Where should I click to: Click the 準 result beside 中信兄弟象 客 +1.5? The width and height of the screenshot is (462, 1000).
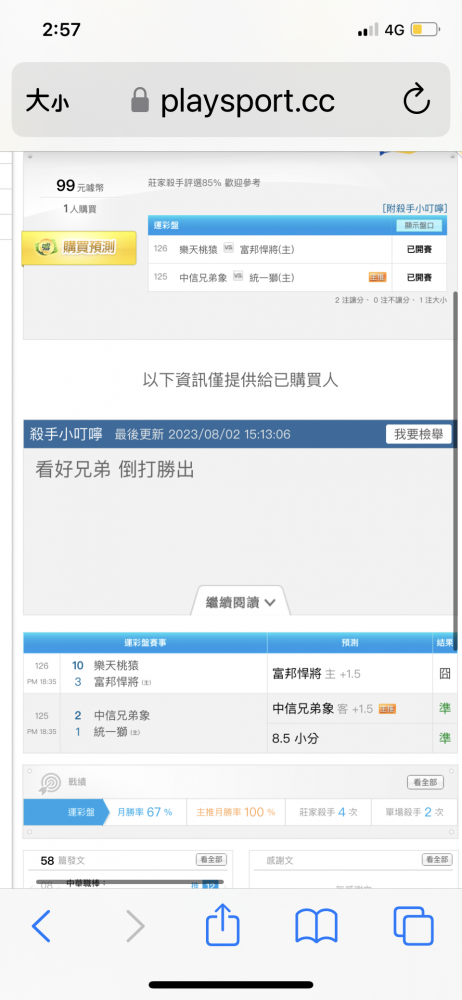click(445, 709)
